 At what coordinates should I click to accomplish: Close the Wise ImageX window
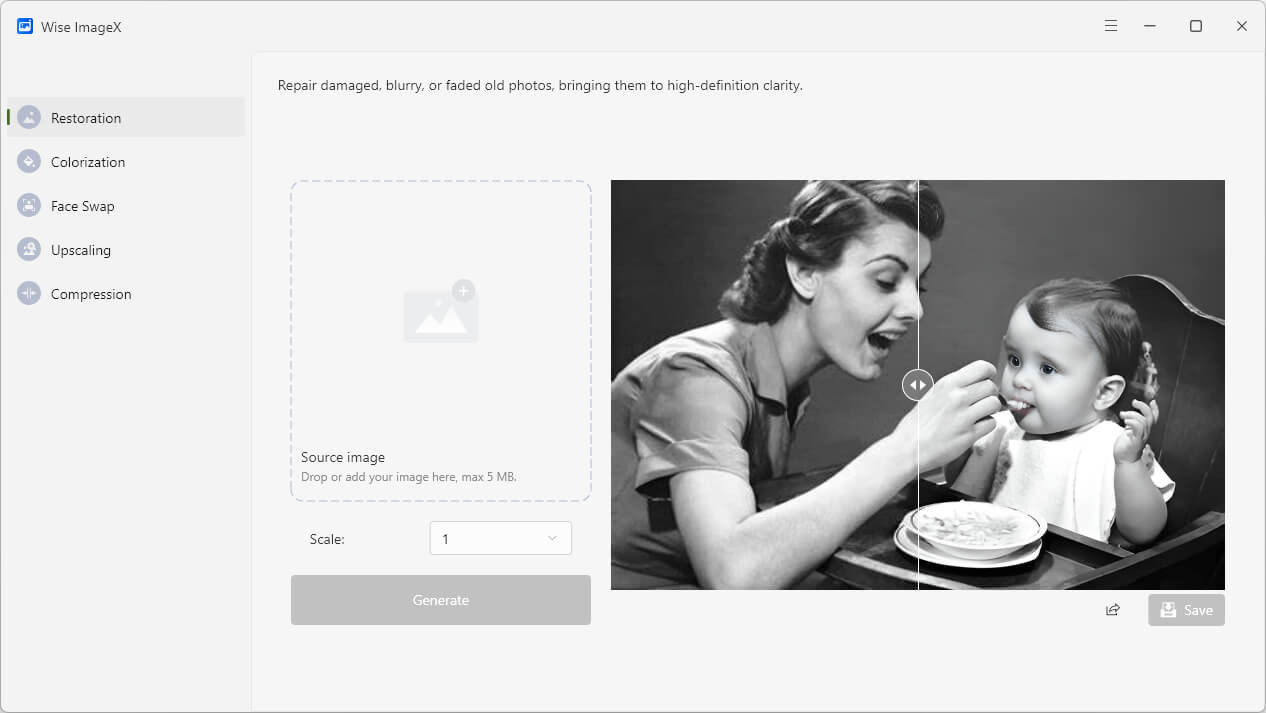tap(1242, 26)
